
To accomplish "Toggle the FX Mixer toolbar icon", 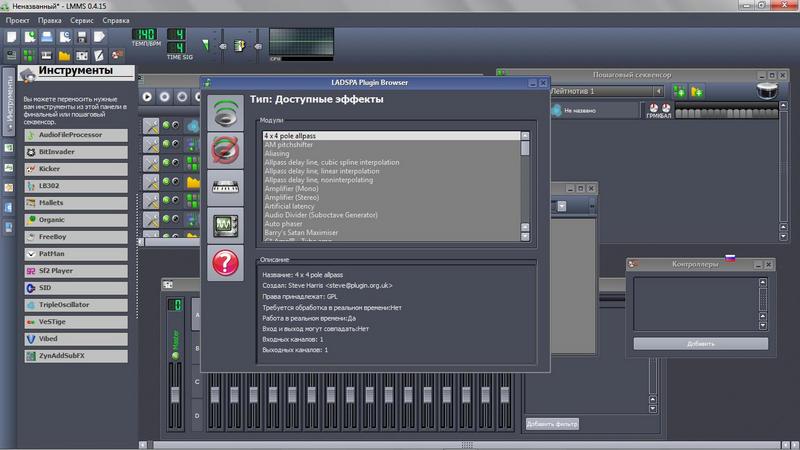I will coord(82,55).
